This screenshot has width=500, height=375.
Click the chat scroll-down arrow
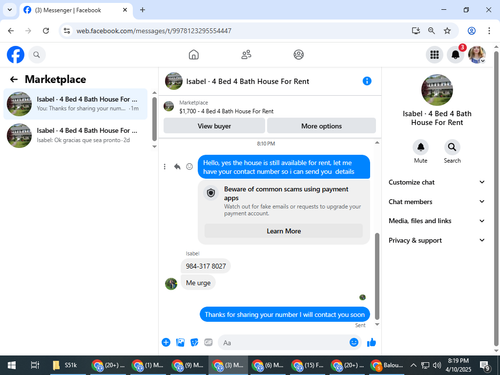click(377, 324)
